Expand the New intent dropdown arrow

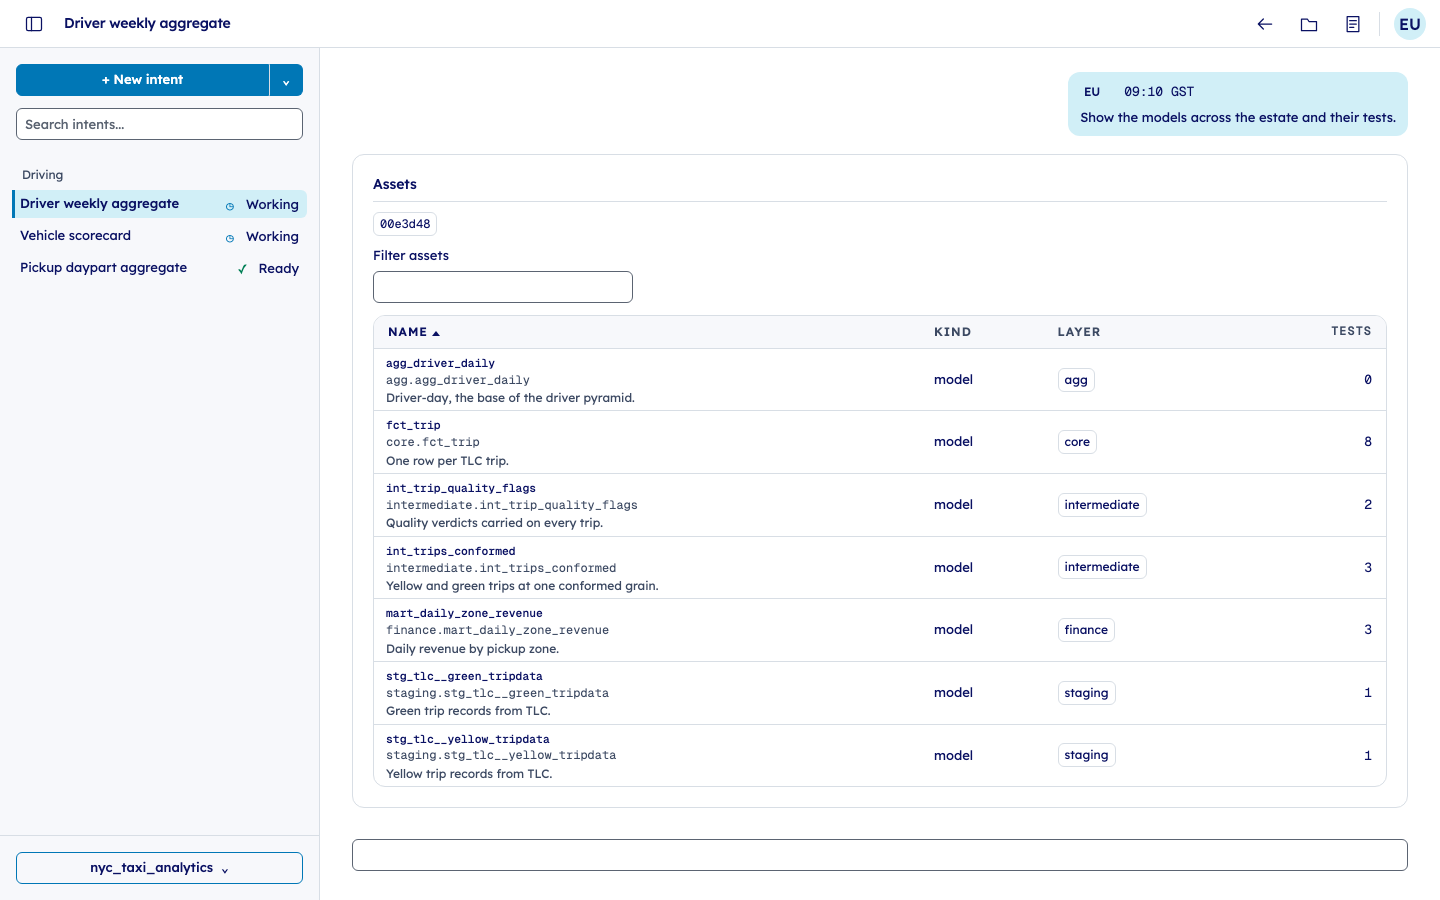(x=286, y=80)
